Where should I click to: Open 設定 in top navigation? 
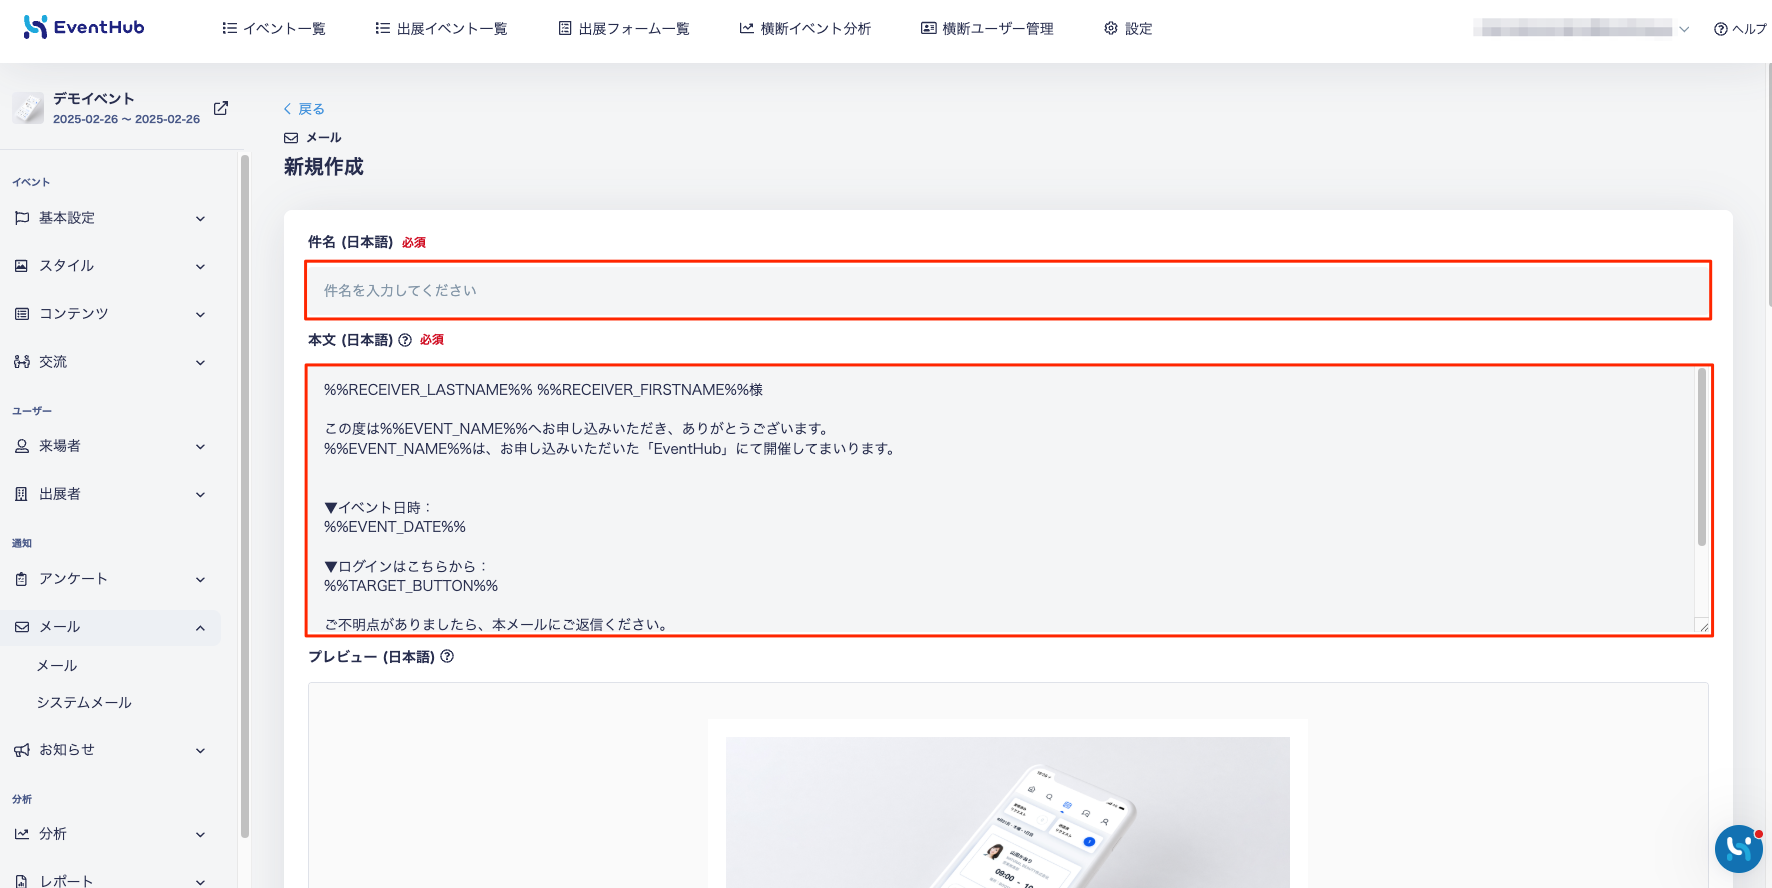click(1128, 29)
